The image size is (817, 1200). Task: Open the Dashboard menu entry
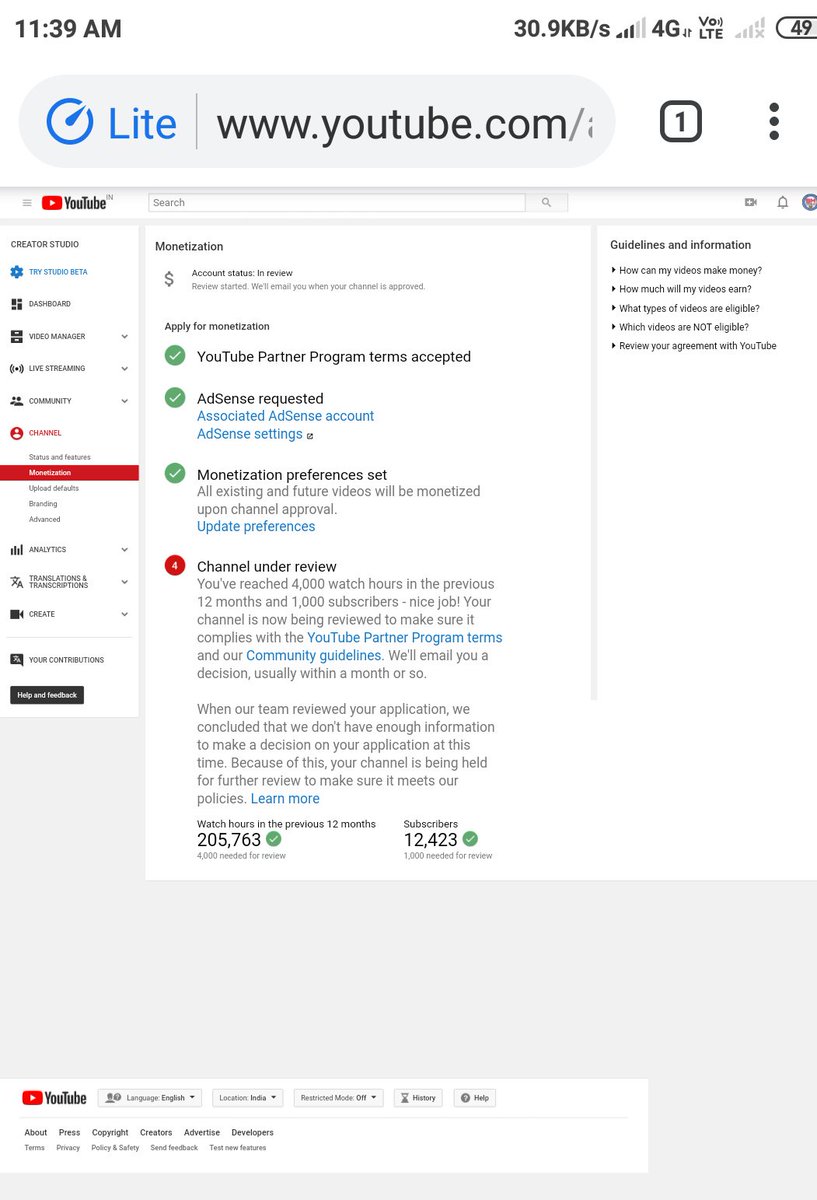coord(50,304)
